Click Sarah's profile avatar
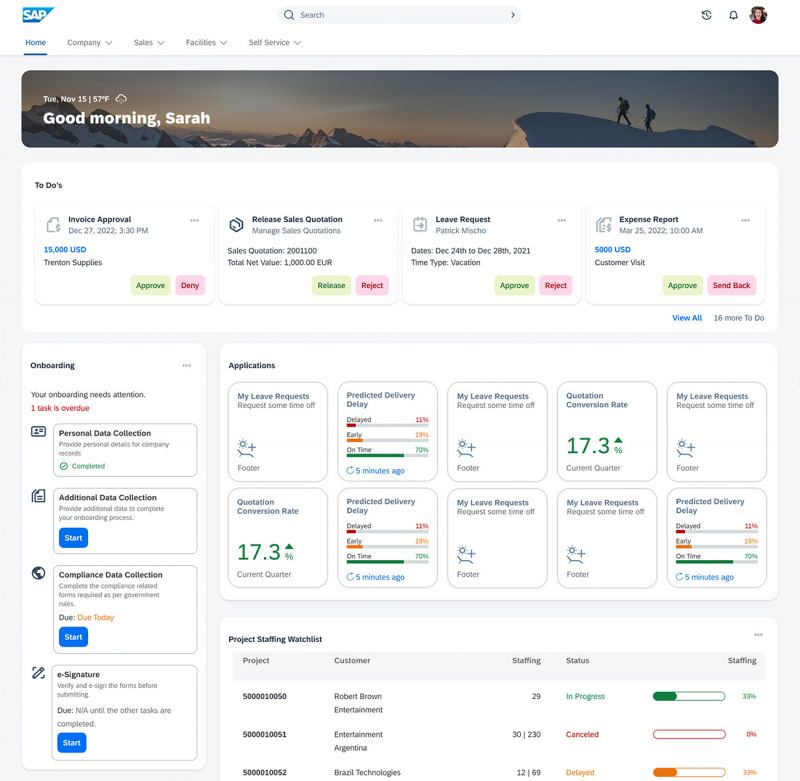800x781 pixels. 758,15
